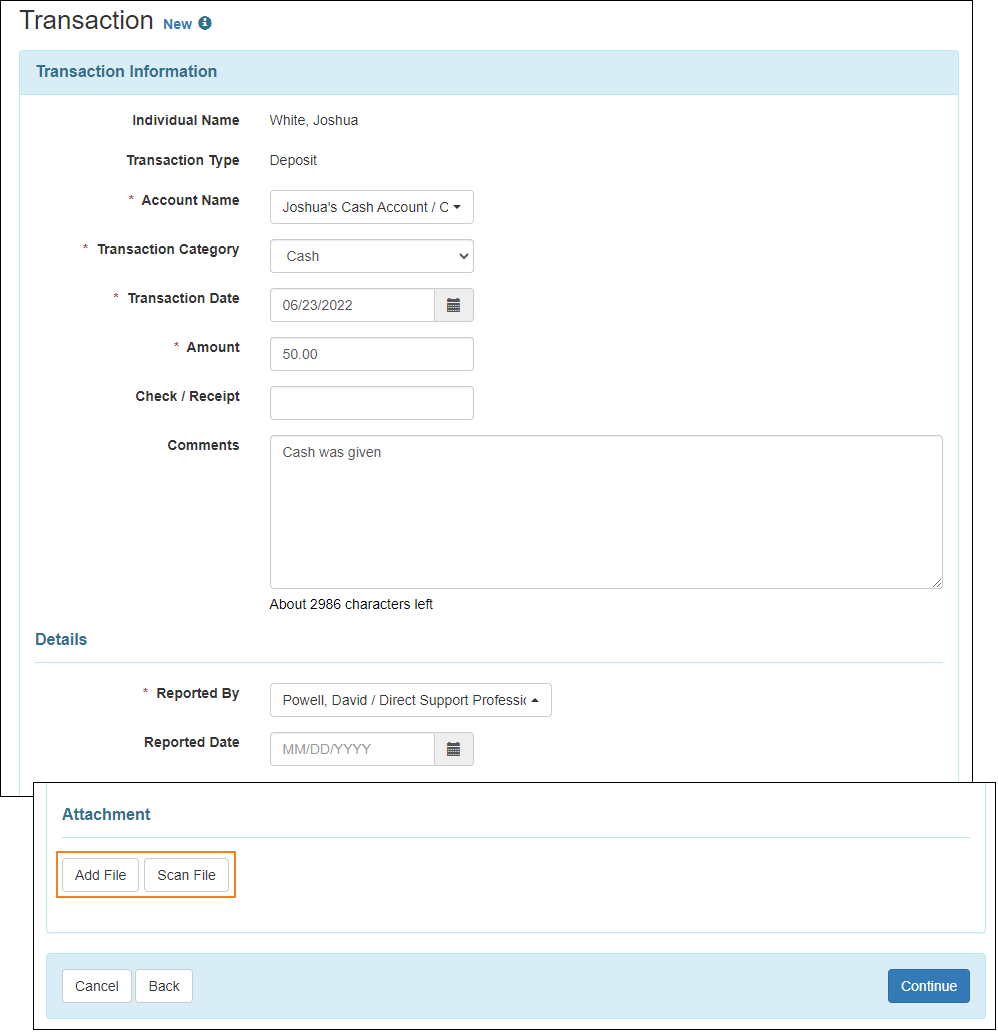998x1034 pixels.
Task: Click the Comments text area
Action: pos(605,511)
